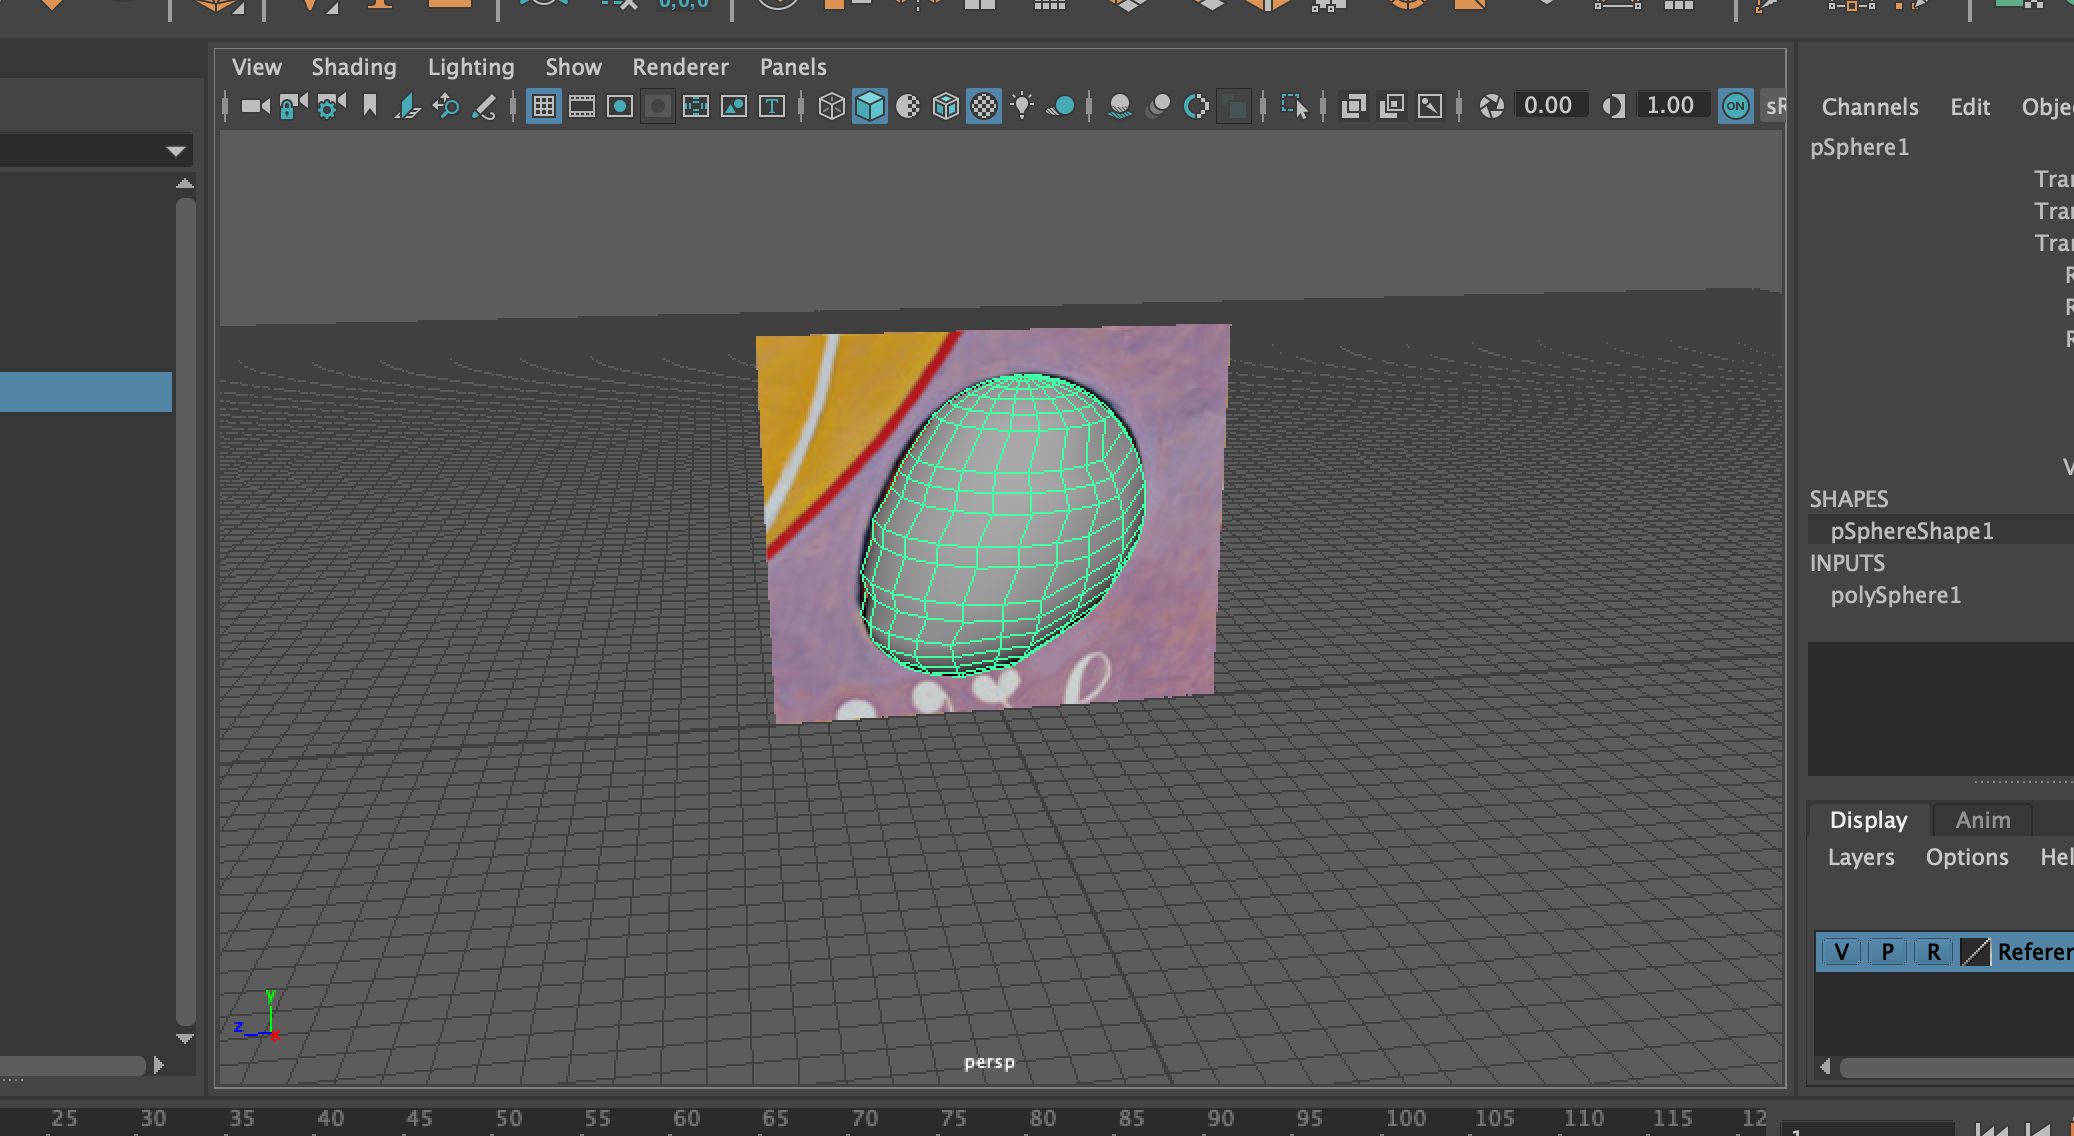
Task: Switch viewport to Wireframe display
Action: [831, 106]
